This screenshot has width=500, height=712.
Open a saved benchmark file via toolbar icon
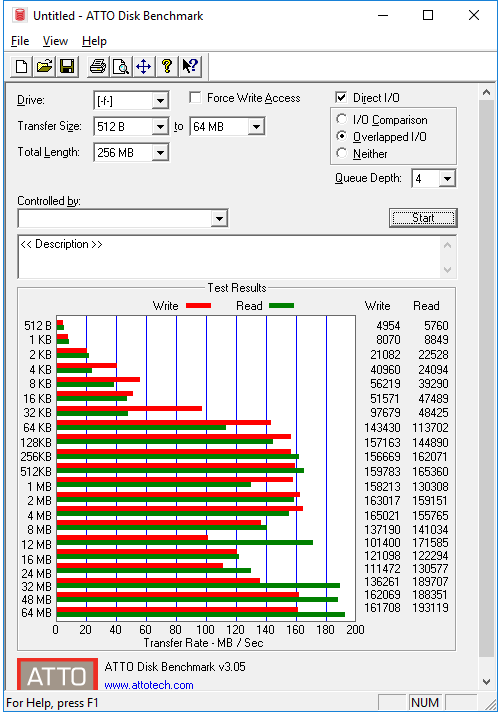44,67
